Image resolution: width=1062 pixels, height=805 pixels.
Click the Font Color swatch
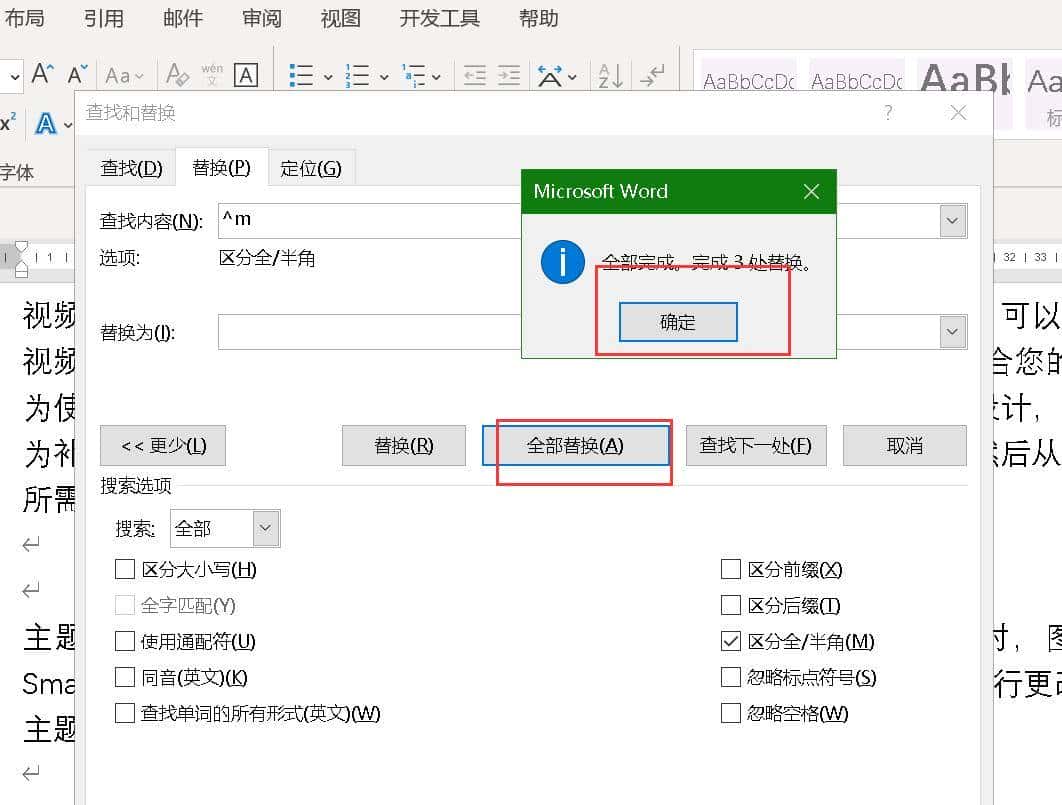point(45,123)
